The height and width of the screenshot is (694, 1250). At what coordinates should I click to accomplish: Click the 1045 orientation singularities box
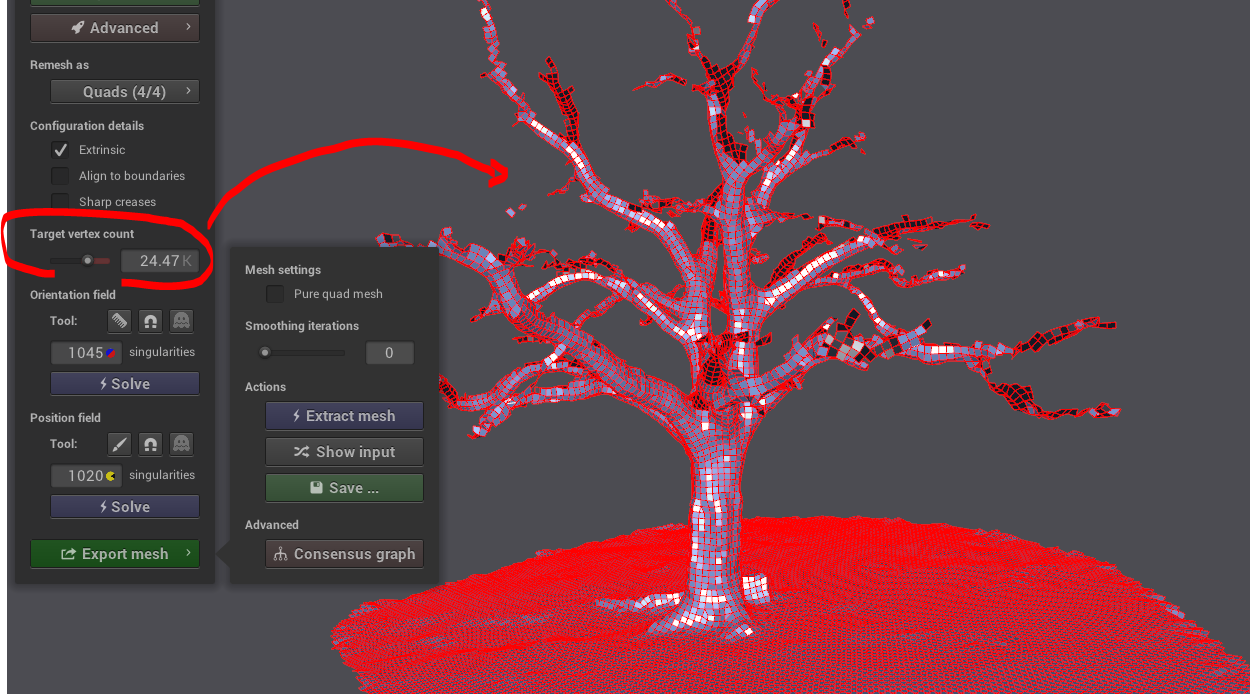[86, 352]
